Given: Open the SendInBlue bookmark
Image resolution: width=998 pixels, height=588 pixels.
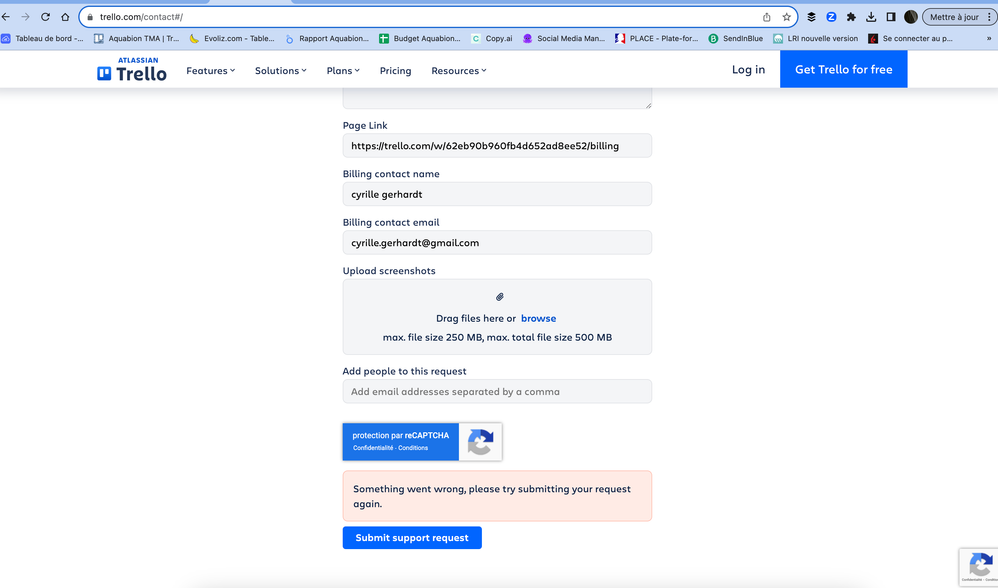Looking at the screenshot, I should (x=736, y=39).
